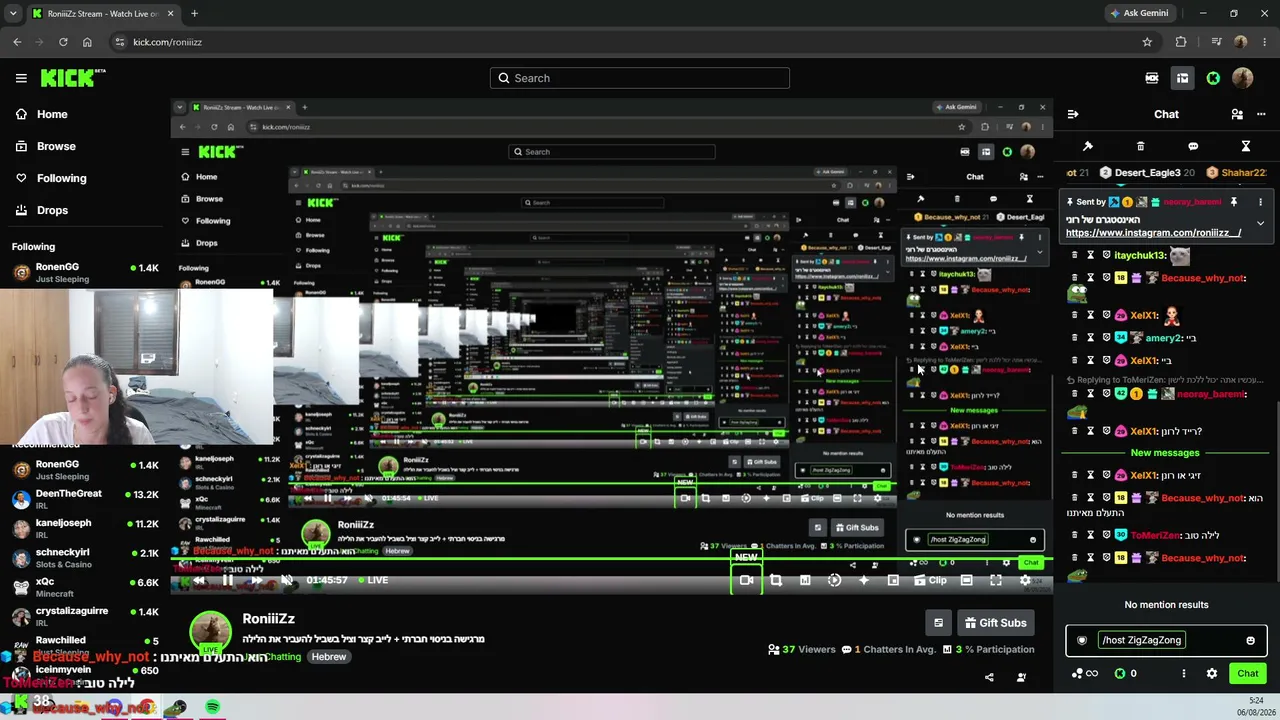
Task: Collapse the pinned message with the chevron
Action: pyautogui.click(x=1260, y=223)
